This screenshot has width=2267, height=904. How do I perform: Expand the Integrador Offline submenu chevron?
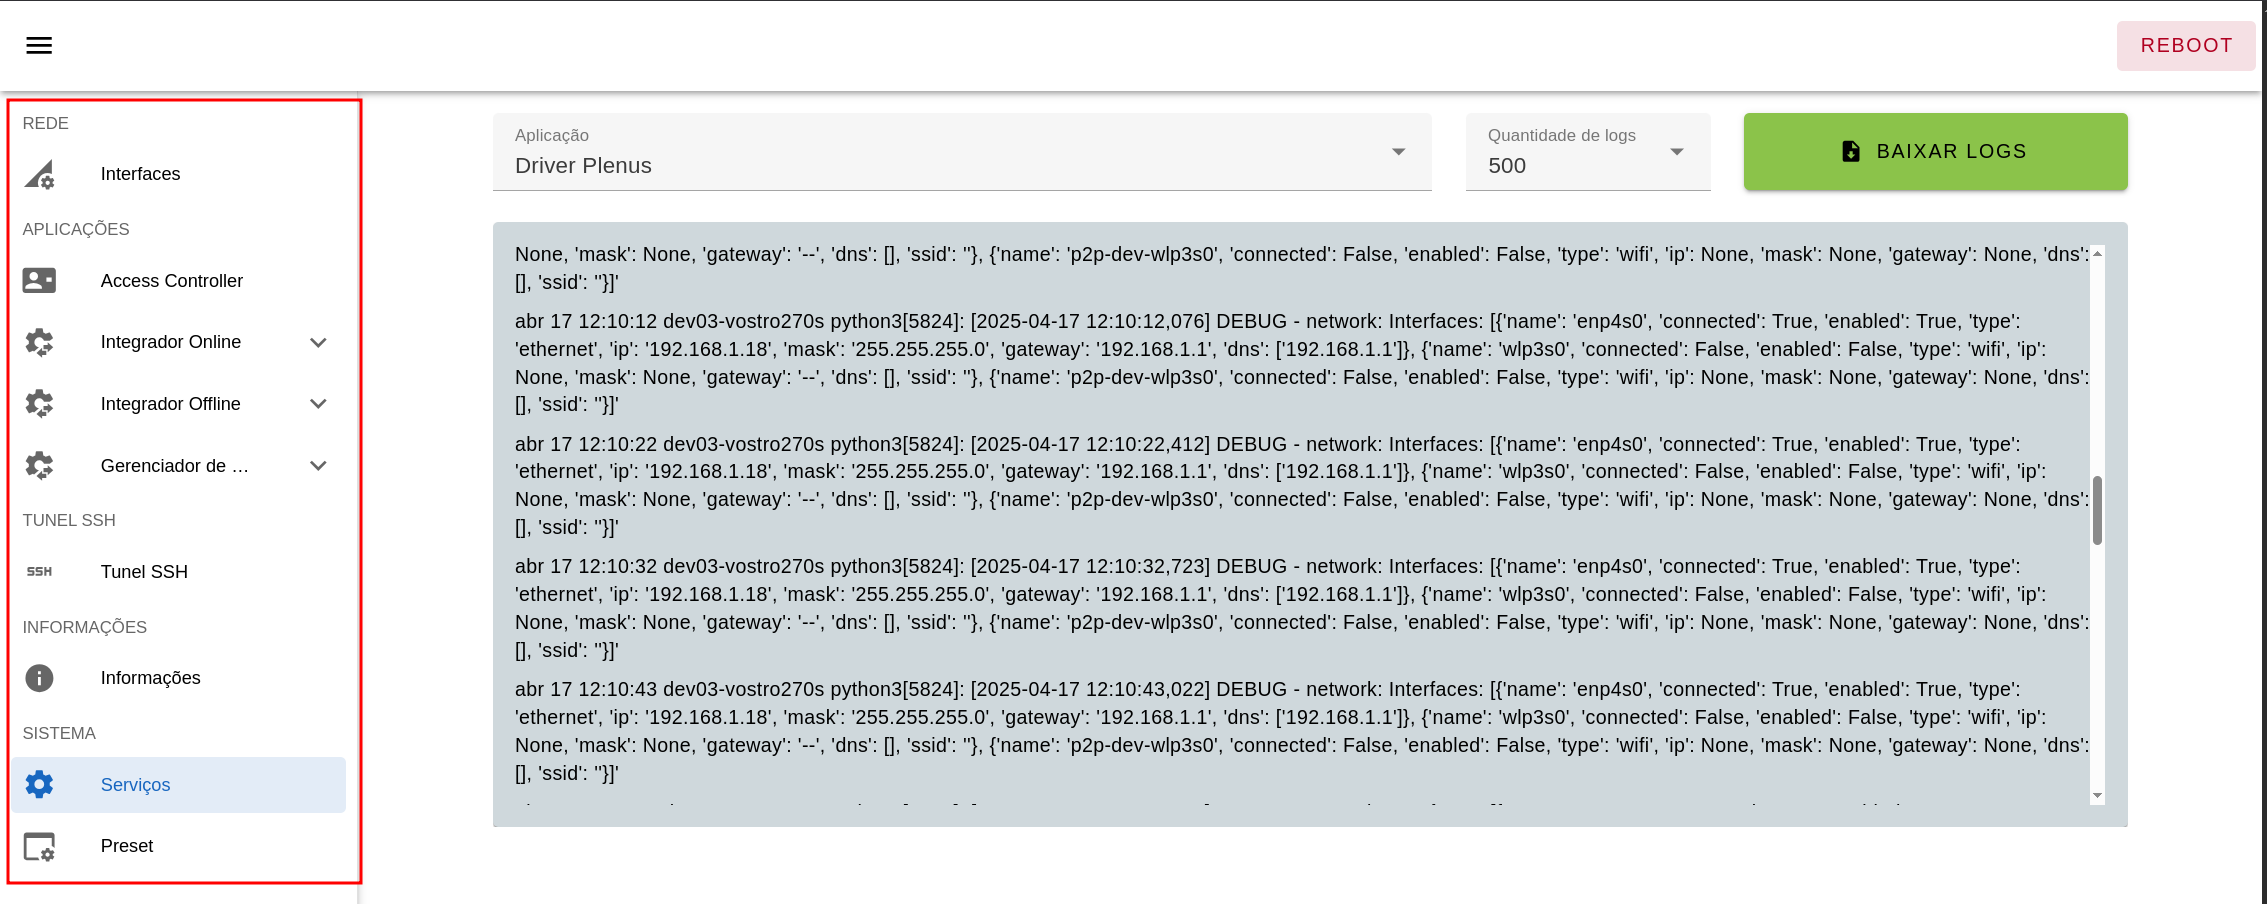(x=318, y=404)
